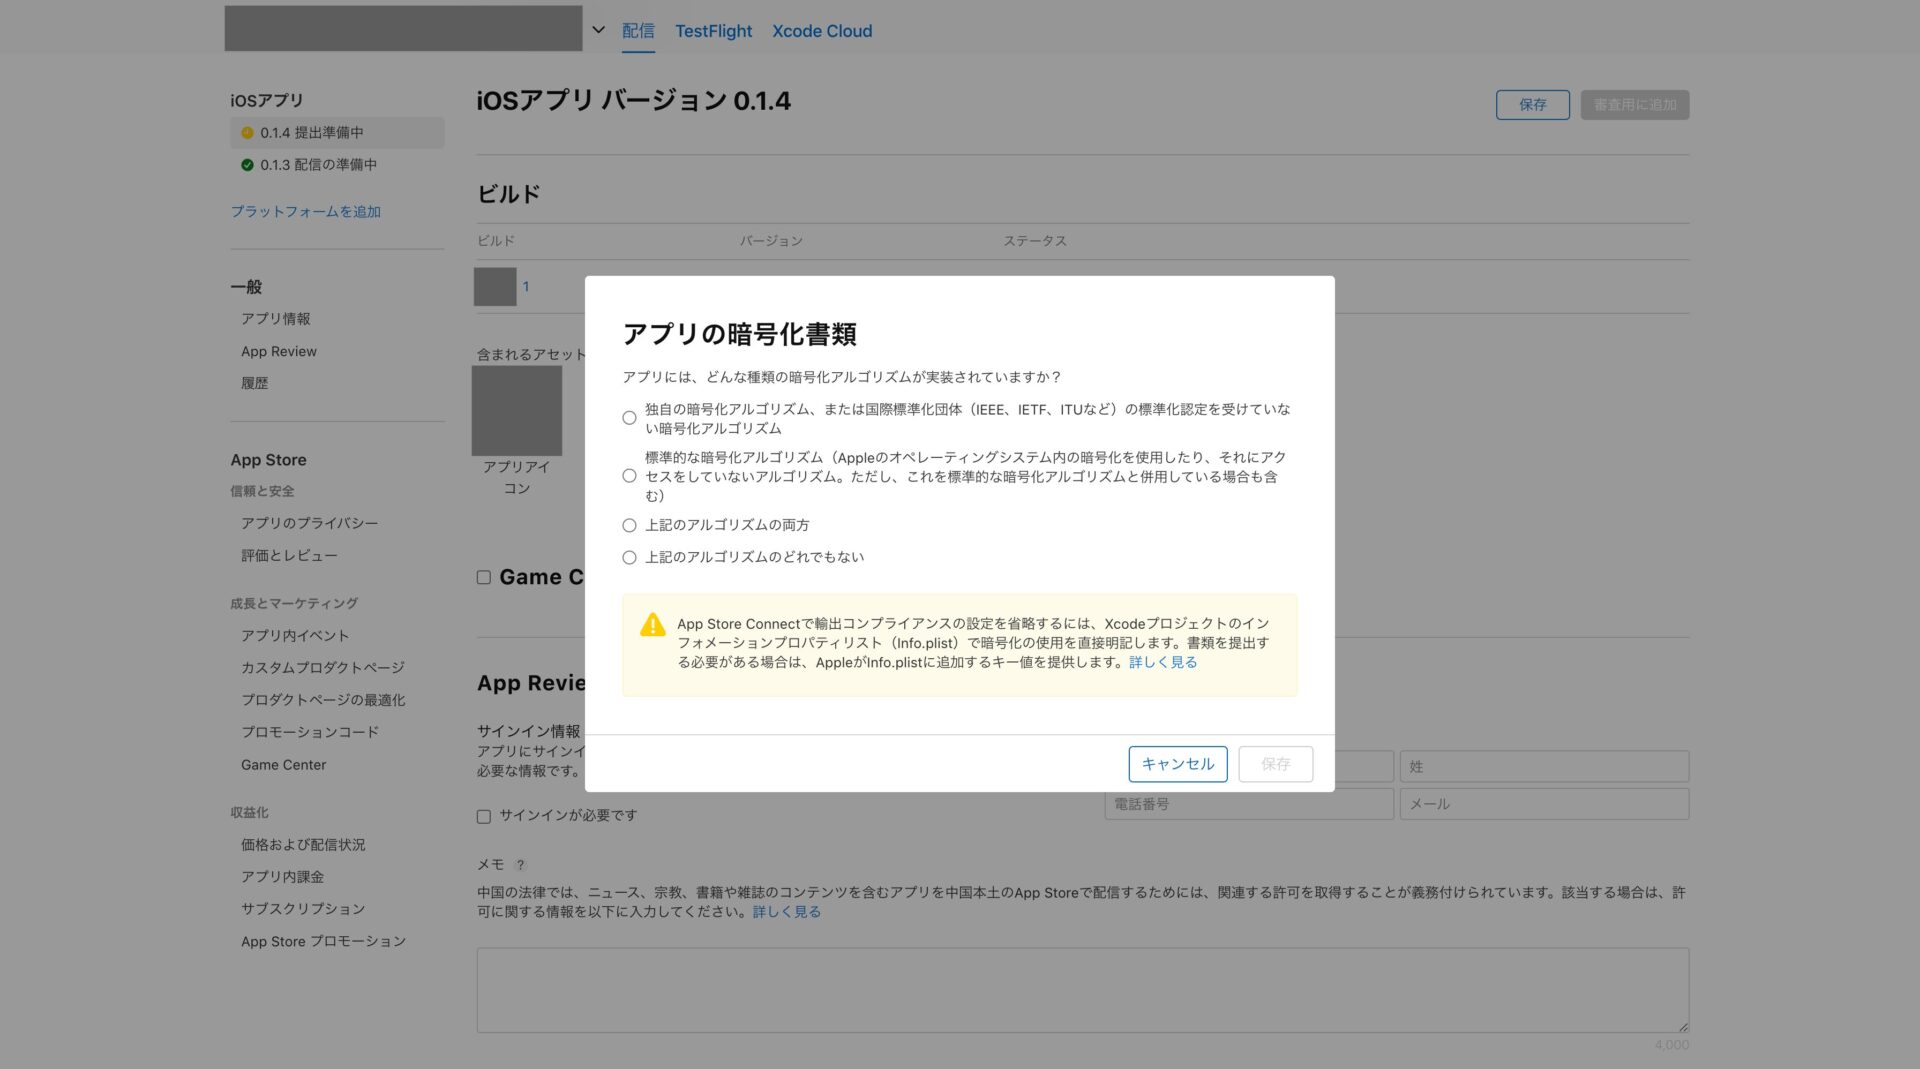The height and width of the screenshot is (1069, 1920).
Task: Toggle サインインが必要です checkbox
Action: click(x=484, y=816)
